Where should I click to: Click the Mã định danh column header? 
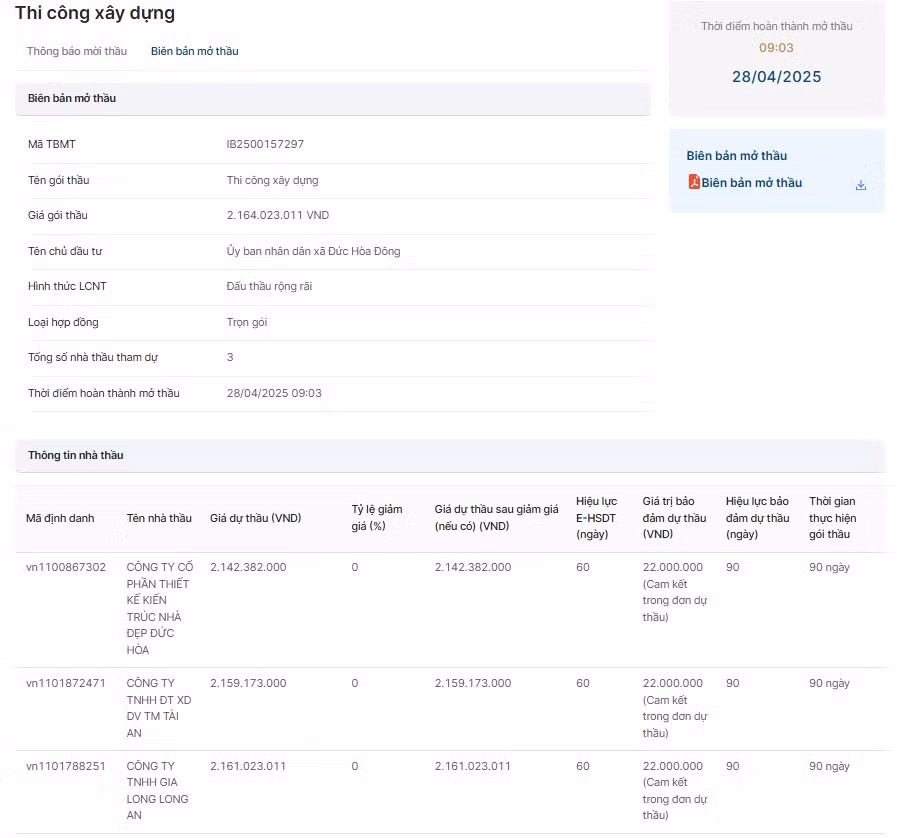click(x=60, y=518)
